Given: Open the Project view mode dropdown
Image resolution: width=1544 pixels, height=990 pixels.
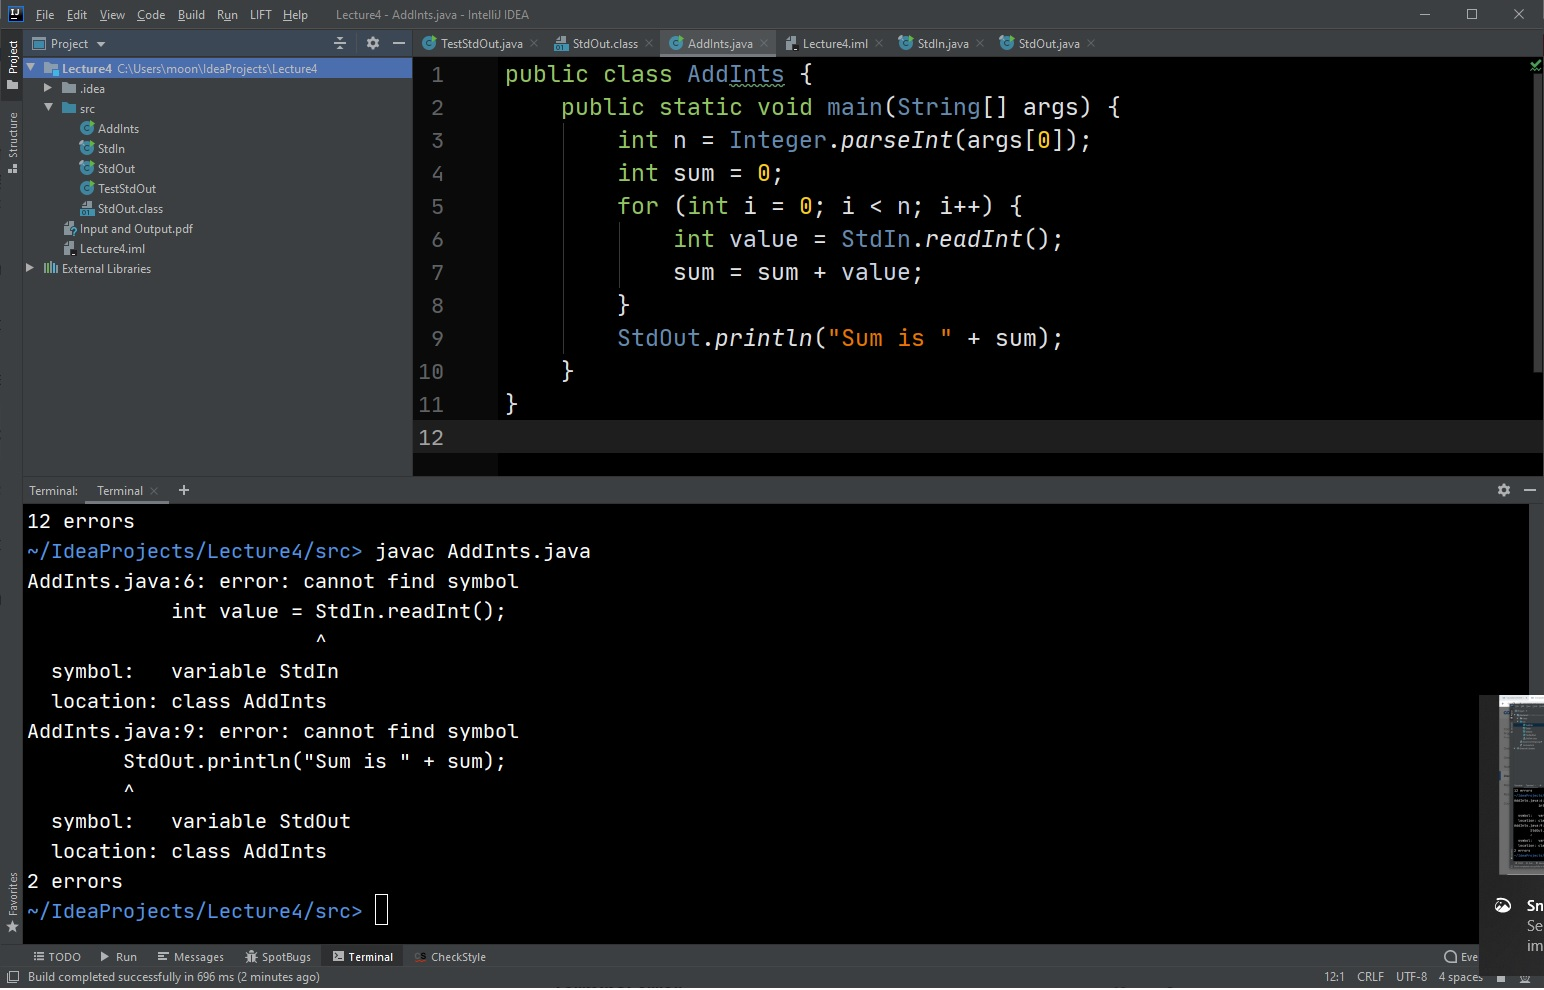Looking at the screenshot, I should pyautogui.click(x=69, y=43).
